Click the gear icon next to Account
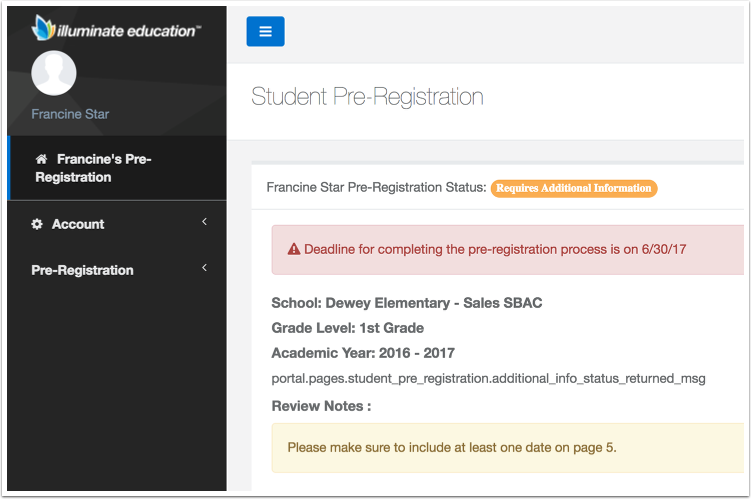 point(37,224)
